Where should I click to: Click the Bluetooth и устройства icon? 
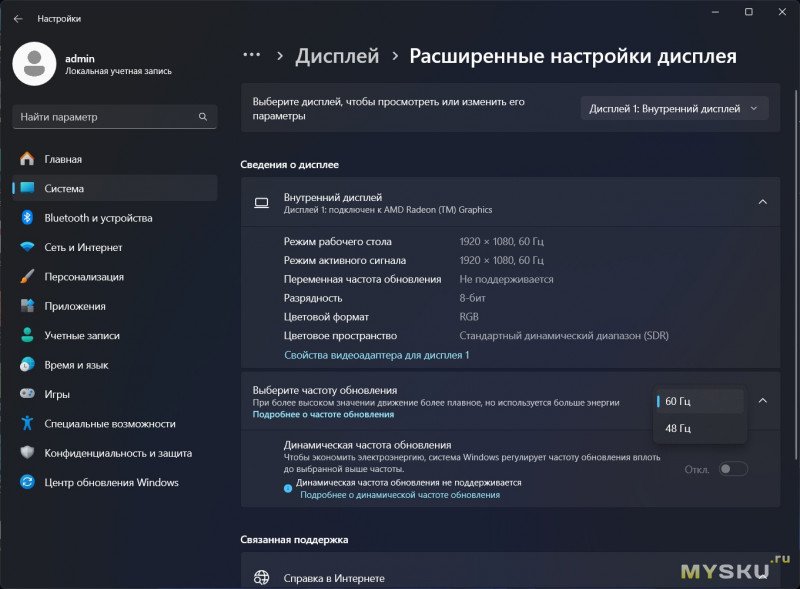(27, 218)
